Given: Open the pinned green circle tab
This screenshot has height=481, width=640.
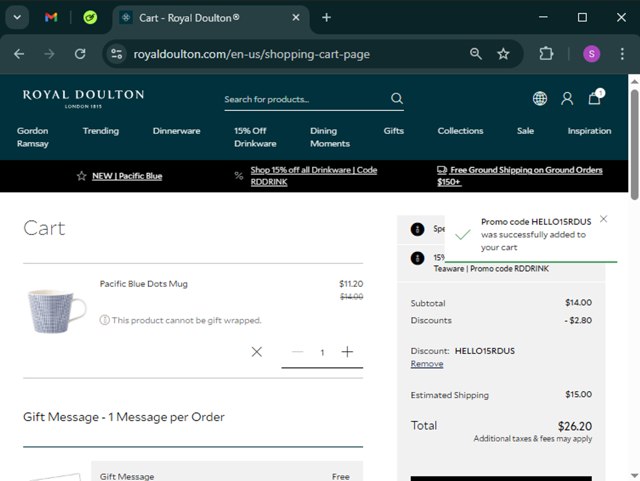Looking at the screenshot, I should click(90, 18).
